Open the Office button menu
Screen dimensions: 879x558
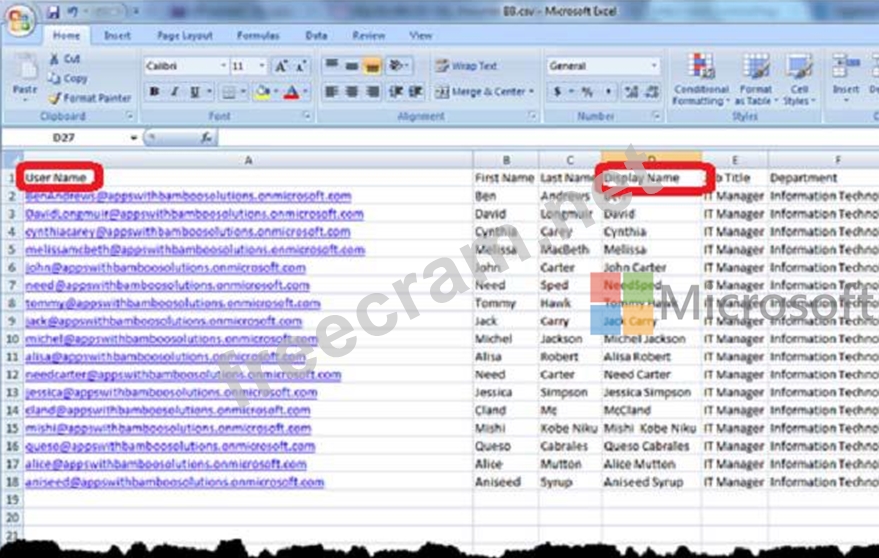20,19
